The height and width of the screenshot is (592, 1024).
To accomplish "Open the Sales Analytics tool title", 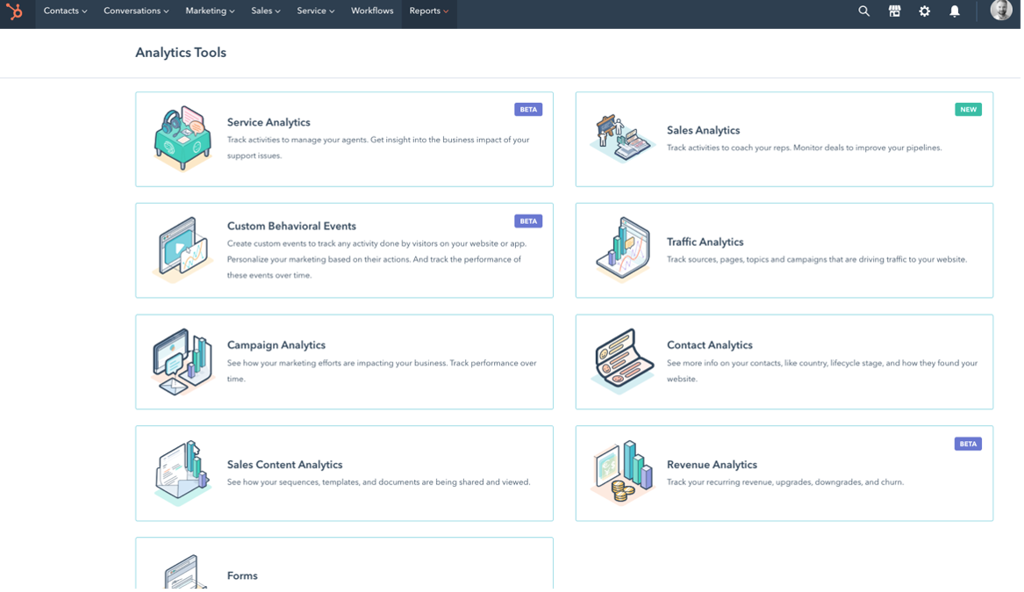I will coord(703,130).
